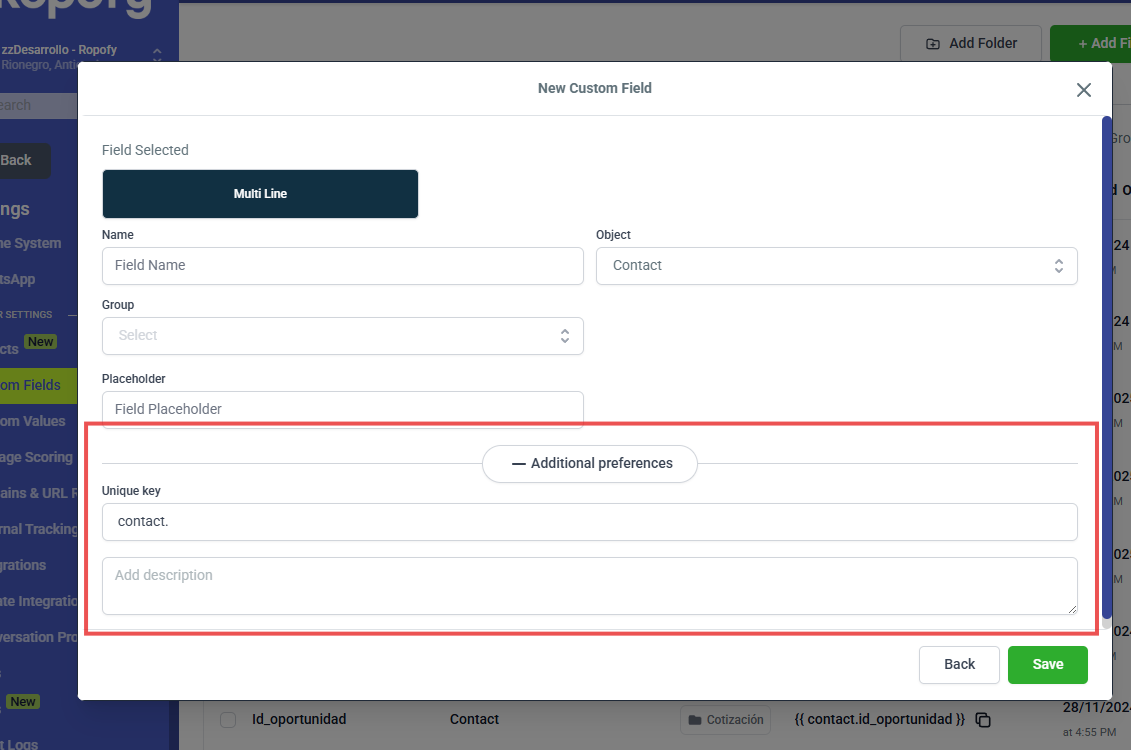Click the Field Name input
Image resolution: width=1131 pixels, height=750 pixels.
342,266
